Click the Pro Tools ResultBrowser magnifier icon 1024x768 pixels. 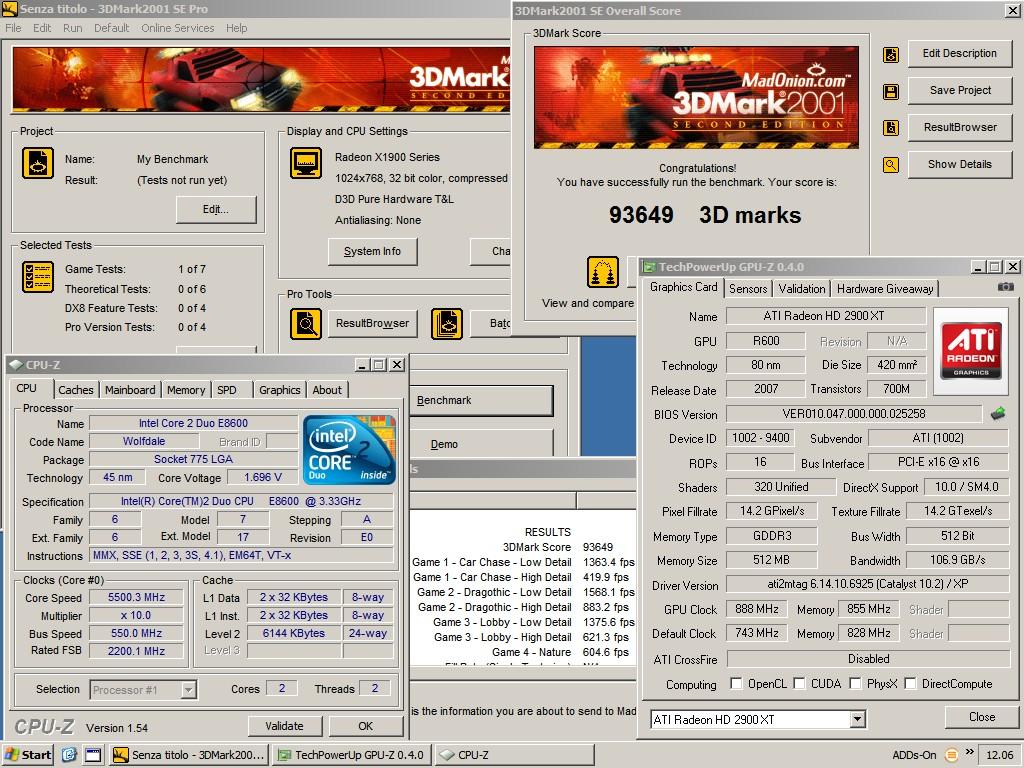(x=306, y=324)
